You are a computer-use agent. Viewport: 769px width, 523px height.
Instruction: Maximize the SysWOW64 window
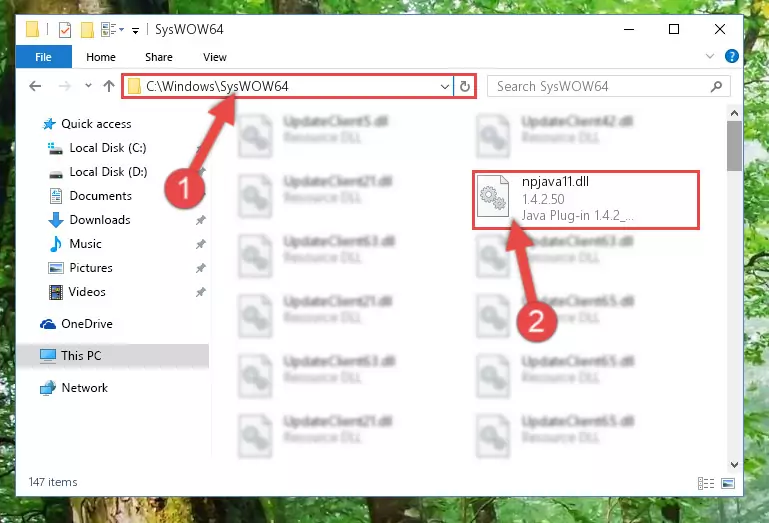click(x=674, y=29)
